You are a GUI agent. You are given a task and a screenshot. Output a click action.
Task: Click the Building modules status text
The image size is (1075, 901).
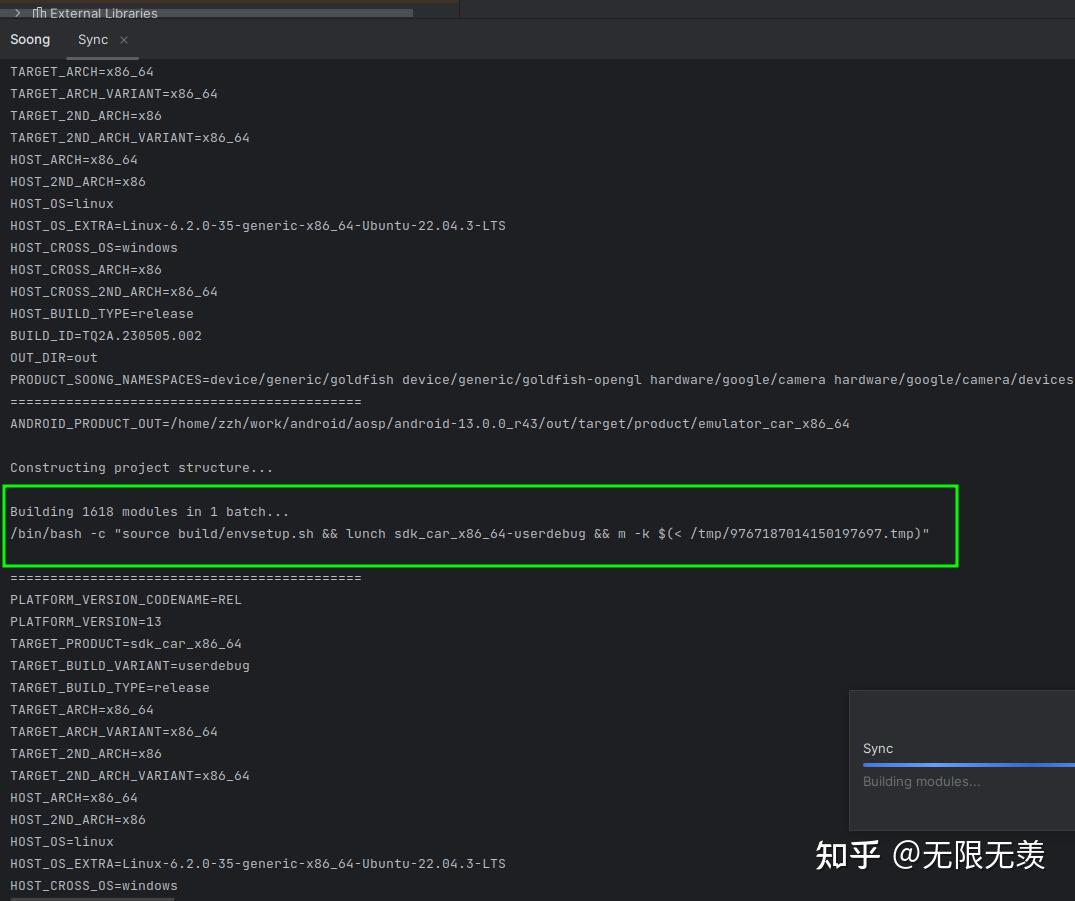coord(920,781)
